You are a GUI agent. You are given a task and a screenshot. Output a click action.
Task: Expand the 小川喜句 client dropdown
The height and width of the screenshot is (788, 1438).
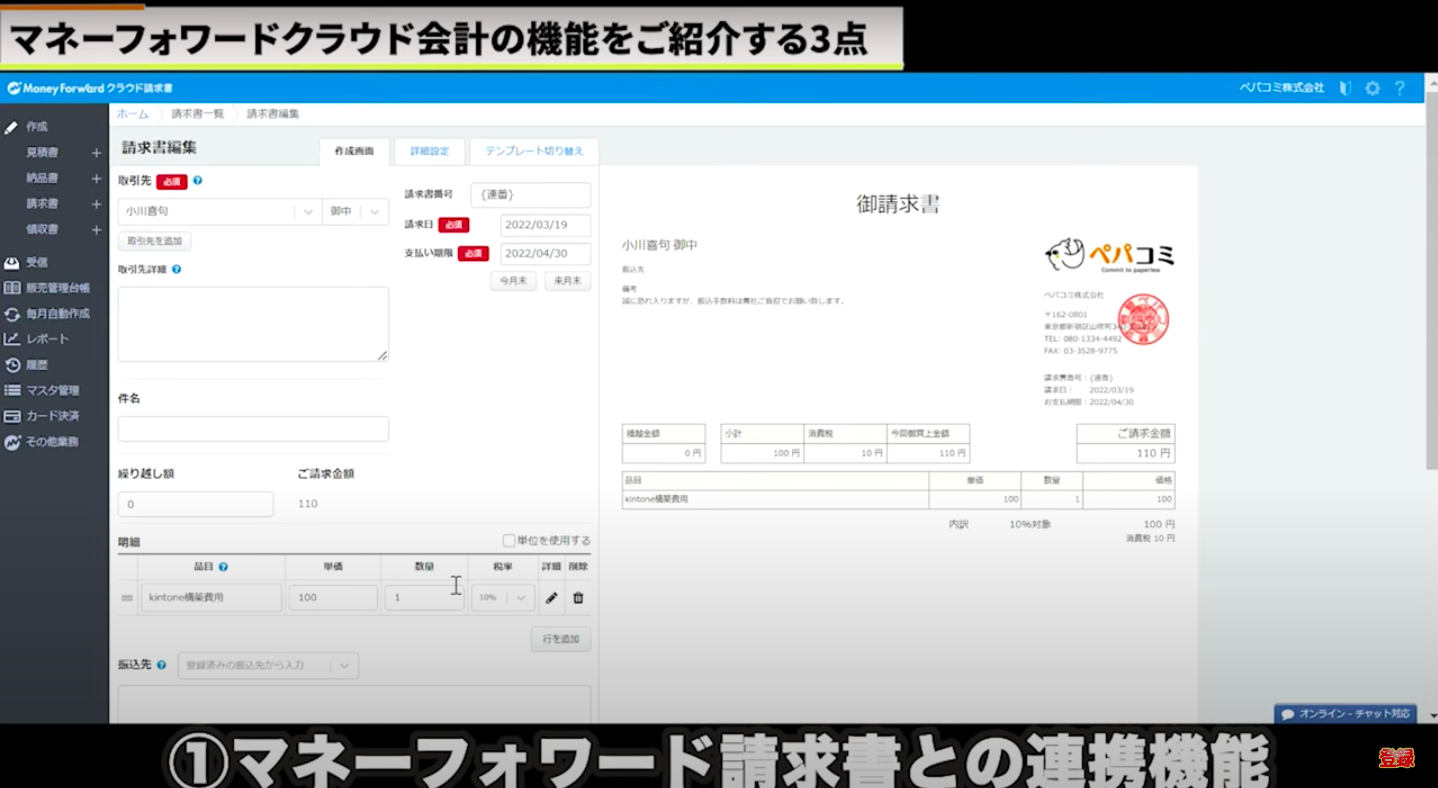coord(308,212)
